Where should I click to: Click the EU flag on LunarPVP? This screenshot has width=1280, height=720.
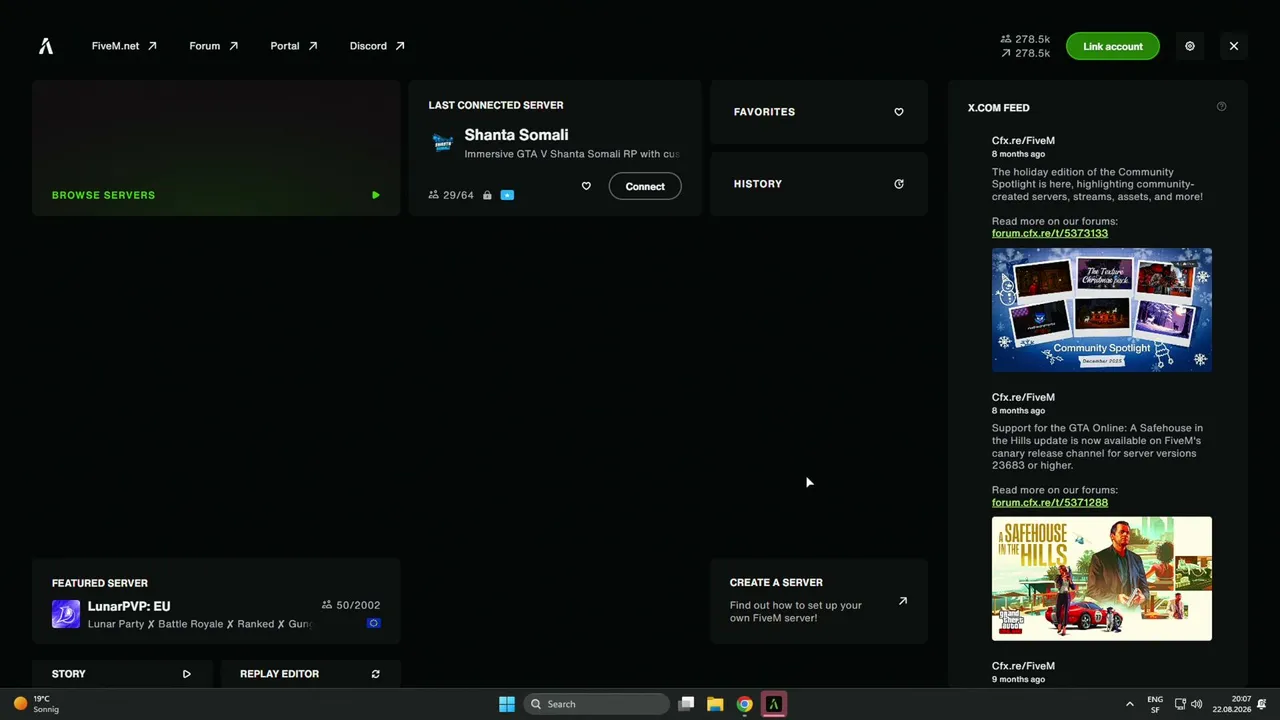pyautogui.click(x=373, y=623)
